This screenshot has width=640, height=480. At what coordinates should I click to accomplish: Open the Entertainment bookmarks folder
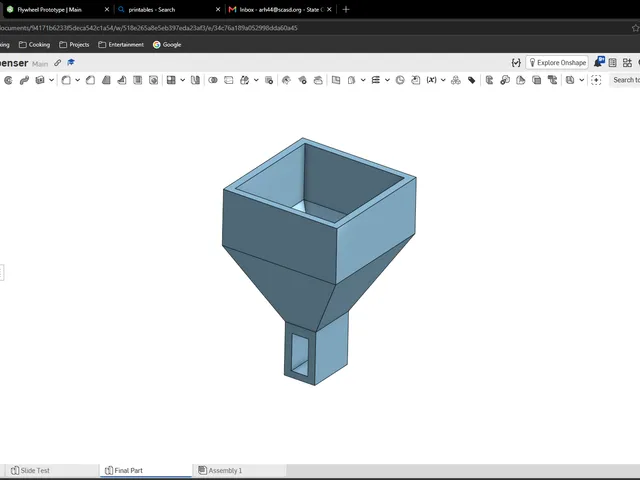(121, 44)
